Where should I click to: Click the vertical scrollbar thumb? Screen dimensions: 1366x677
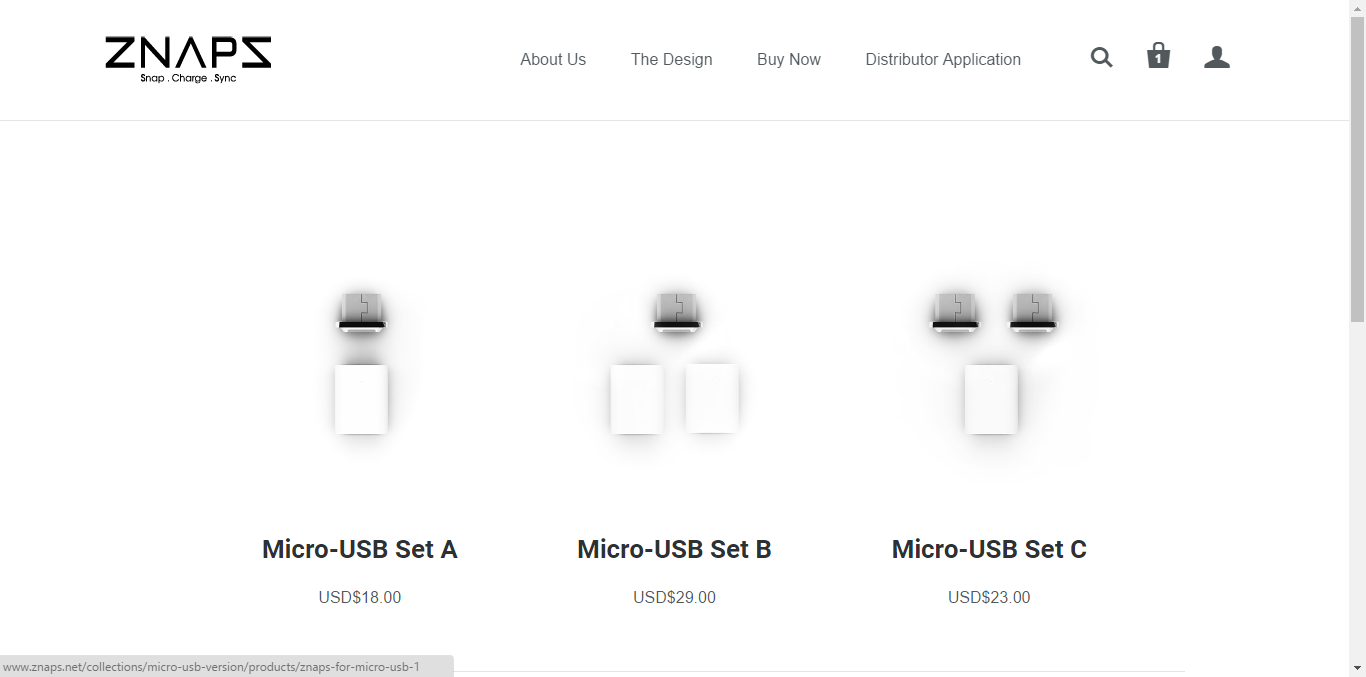[x=1357, y=170]
